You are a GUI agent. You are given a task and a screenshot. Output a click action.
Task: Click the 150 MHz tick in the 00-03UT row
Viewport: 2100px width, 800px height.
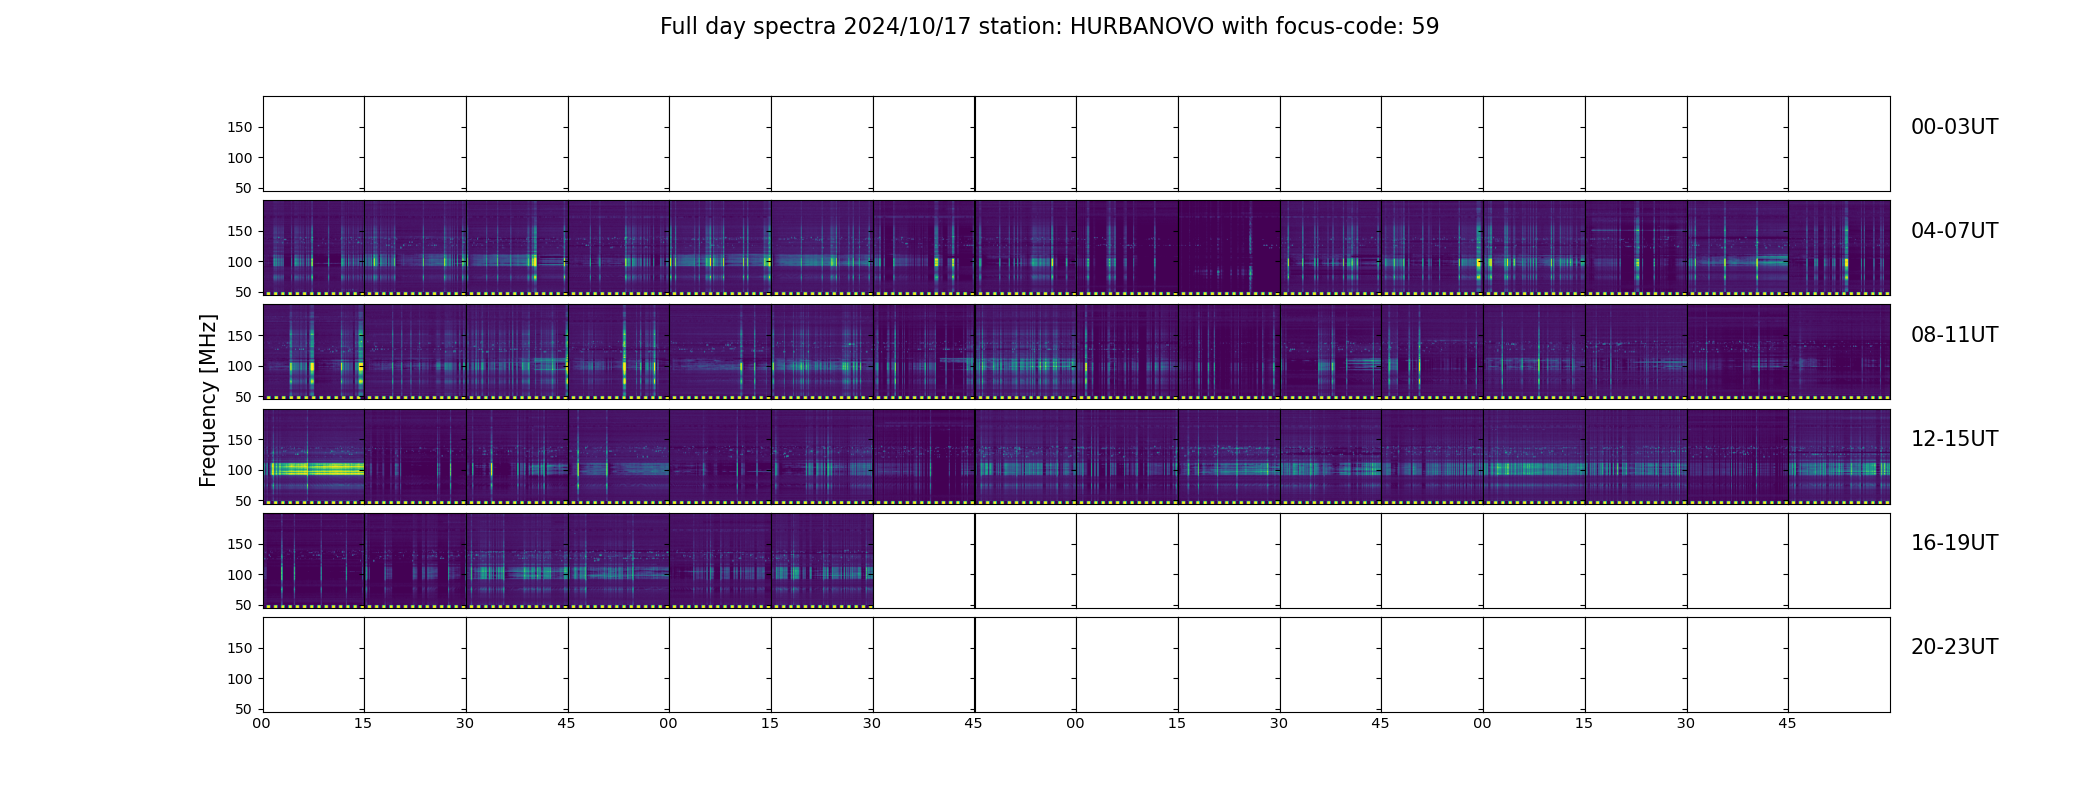point(240,127)
